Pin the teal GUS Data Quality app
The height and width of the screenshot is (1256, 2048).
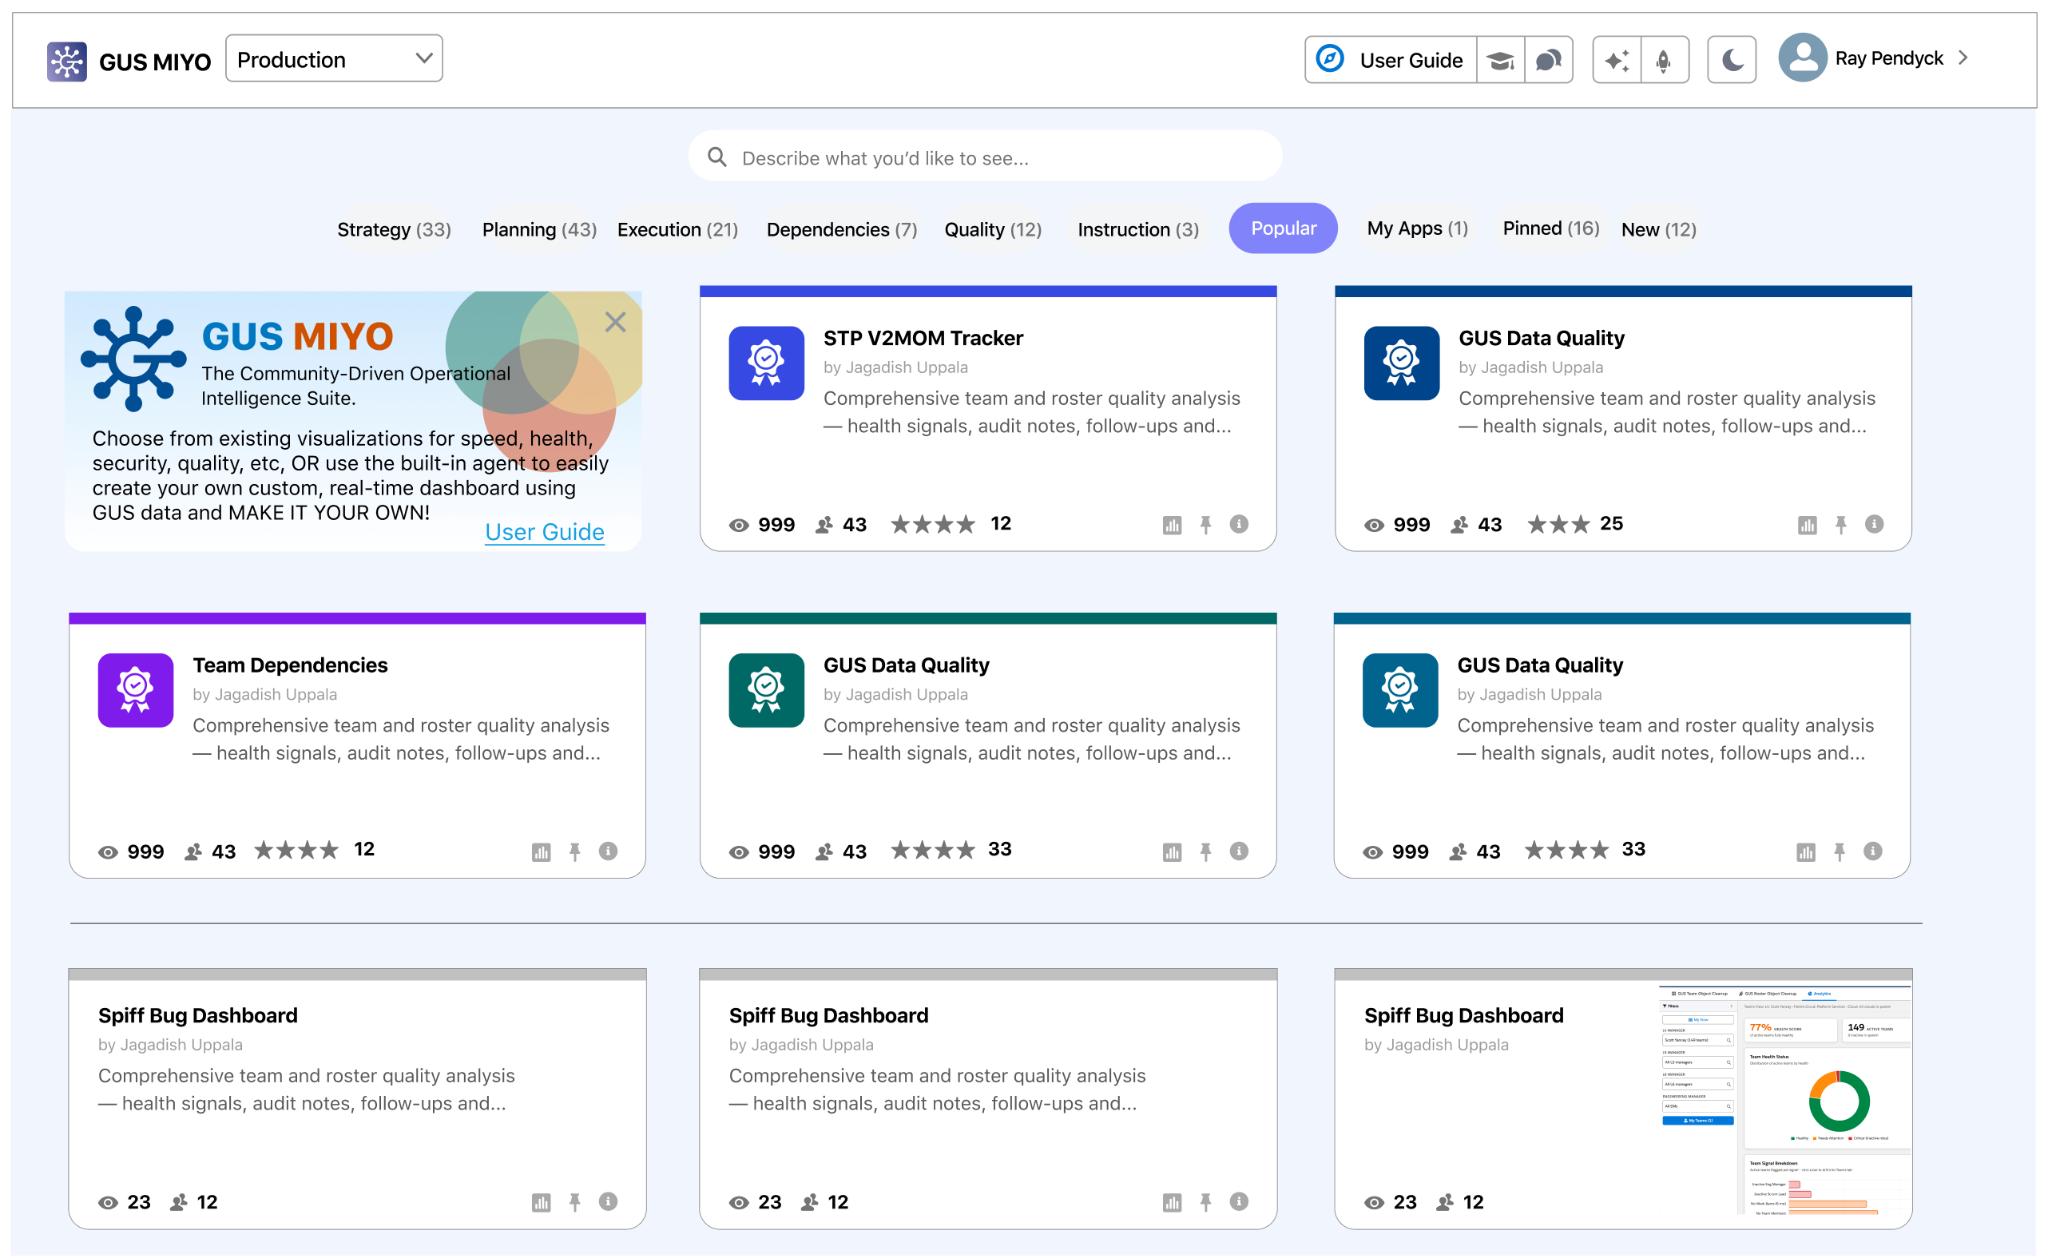pyautogui.click(x=1206, y=852)
